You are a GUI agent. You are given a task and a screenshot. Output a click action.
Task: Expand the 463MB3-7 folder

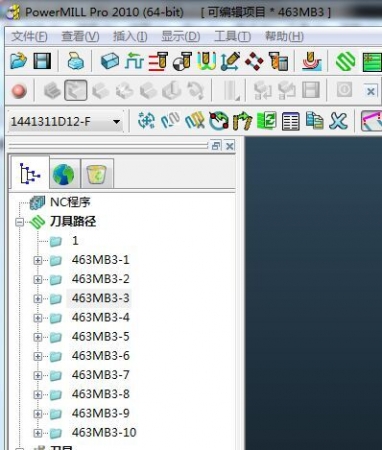[x=38, y=376]
